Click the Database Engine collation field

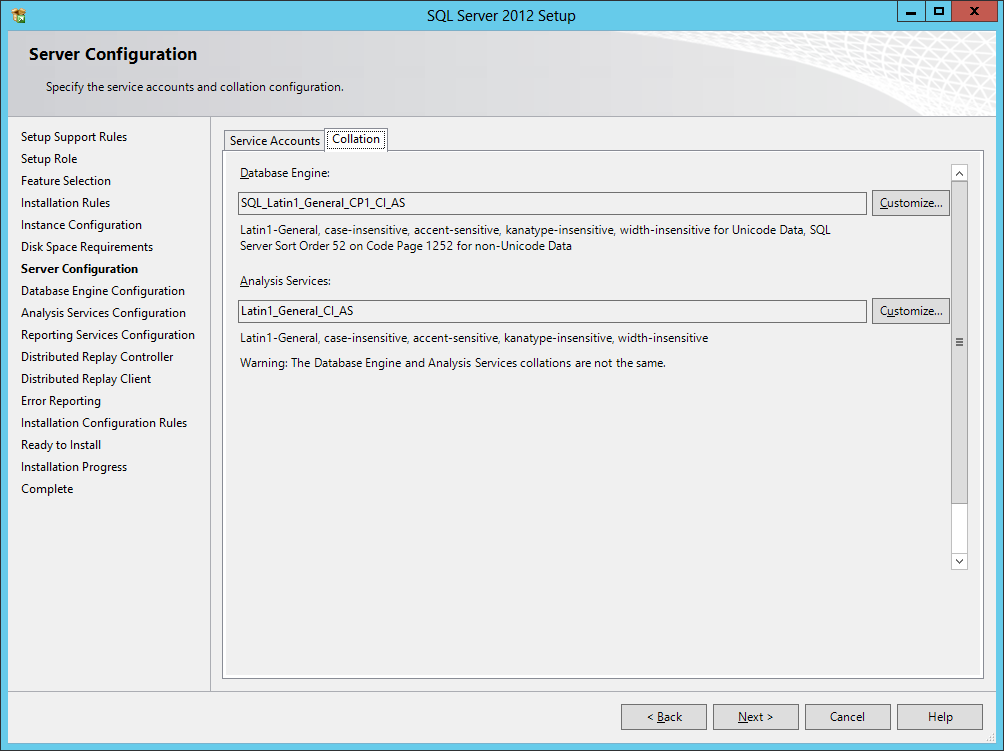552,203
